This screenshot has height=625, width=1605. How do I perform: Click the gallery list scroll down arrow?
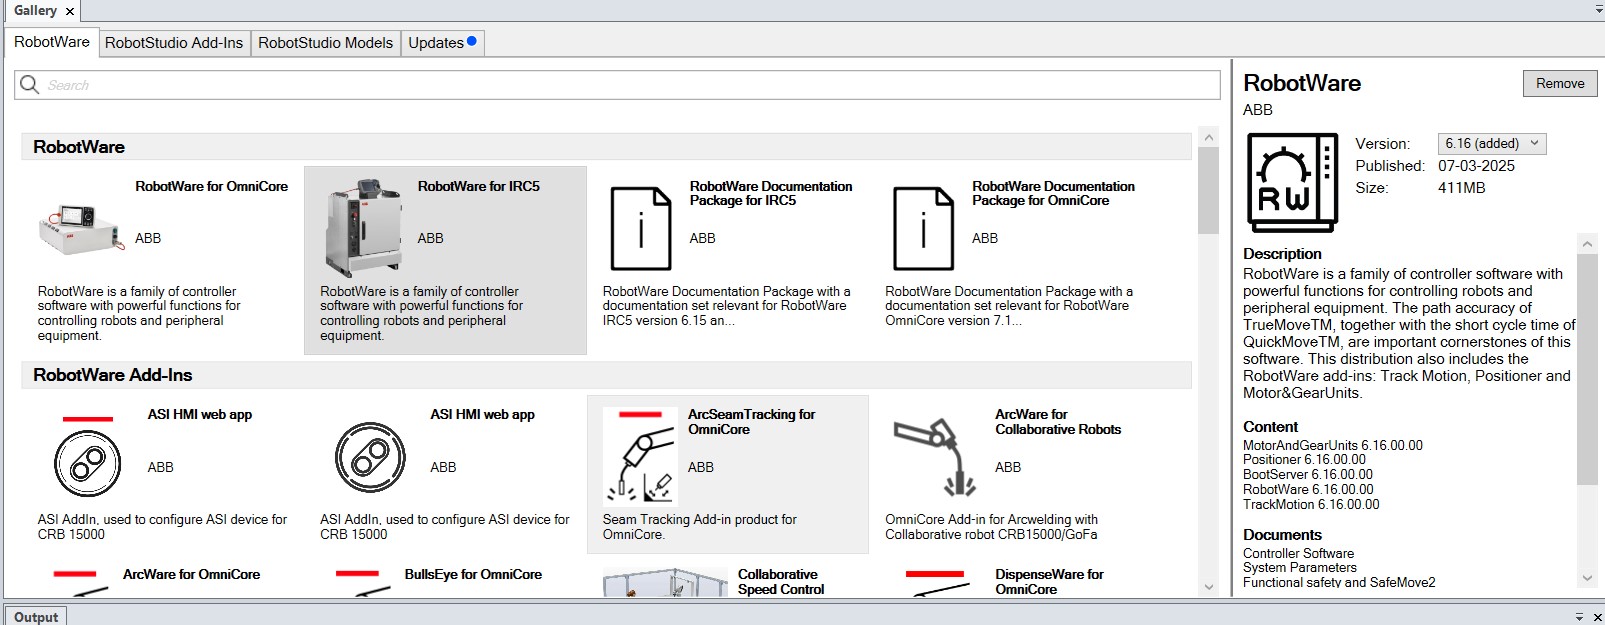pyautogui.click(x=1208, y=587)
